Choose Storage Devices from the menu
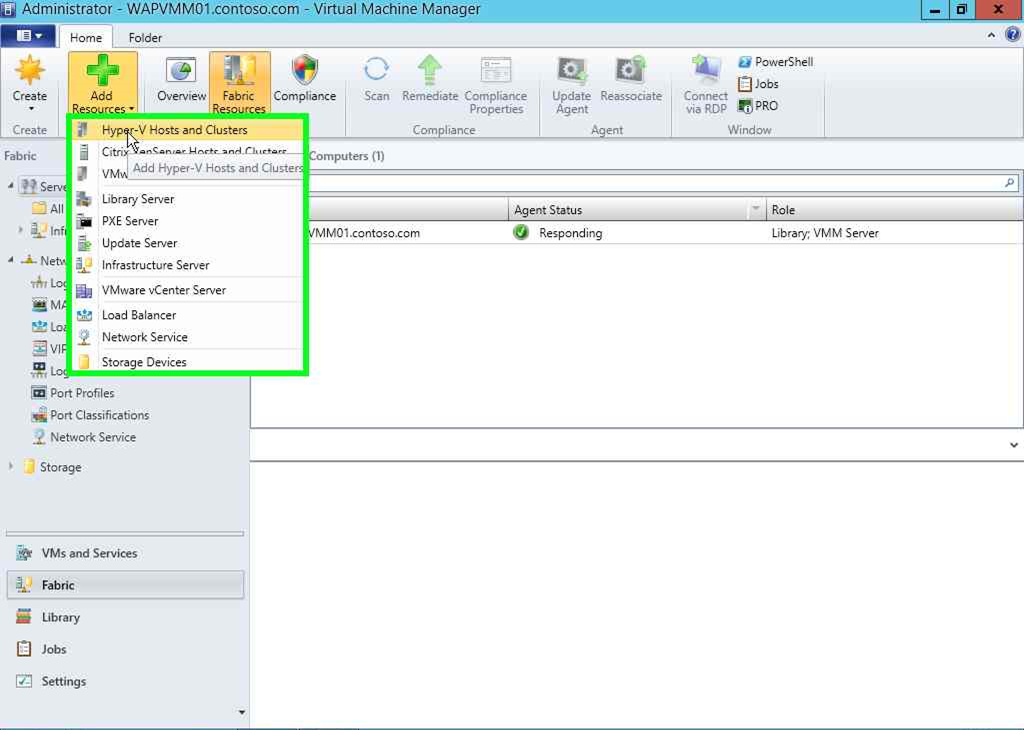This screenshot has height=730, width=1024. tap(187, 362)
